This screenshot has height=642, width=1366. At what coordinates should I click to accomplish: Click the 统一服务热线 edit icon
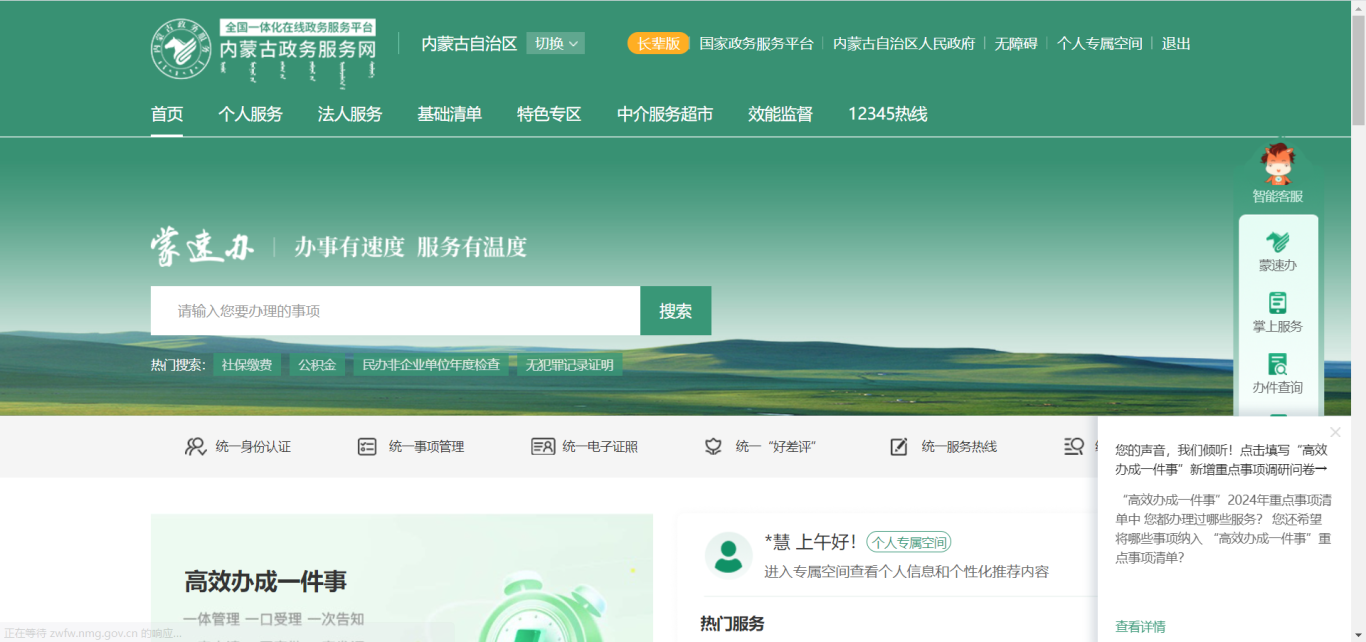pyautogui.click(x=899, y=446)
